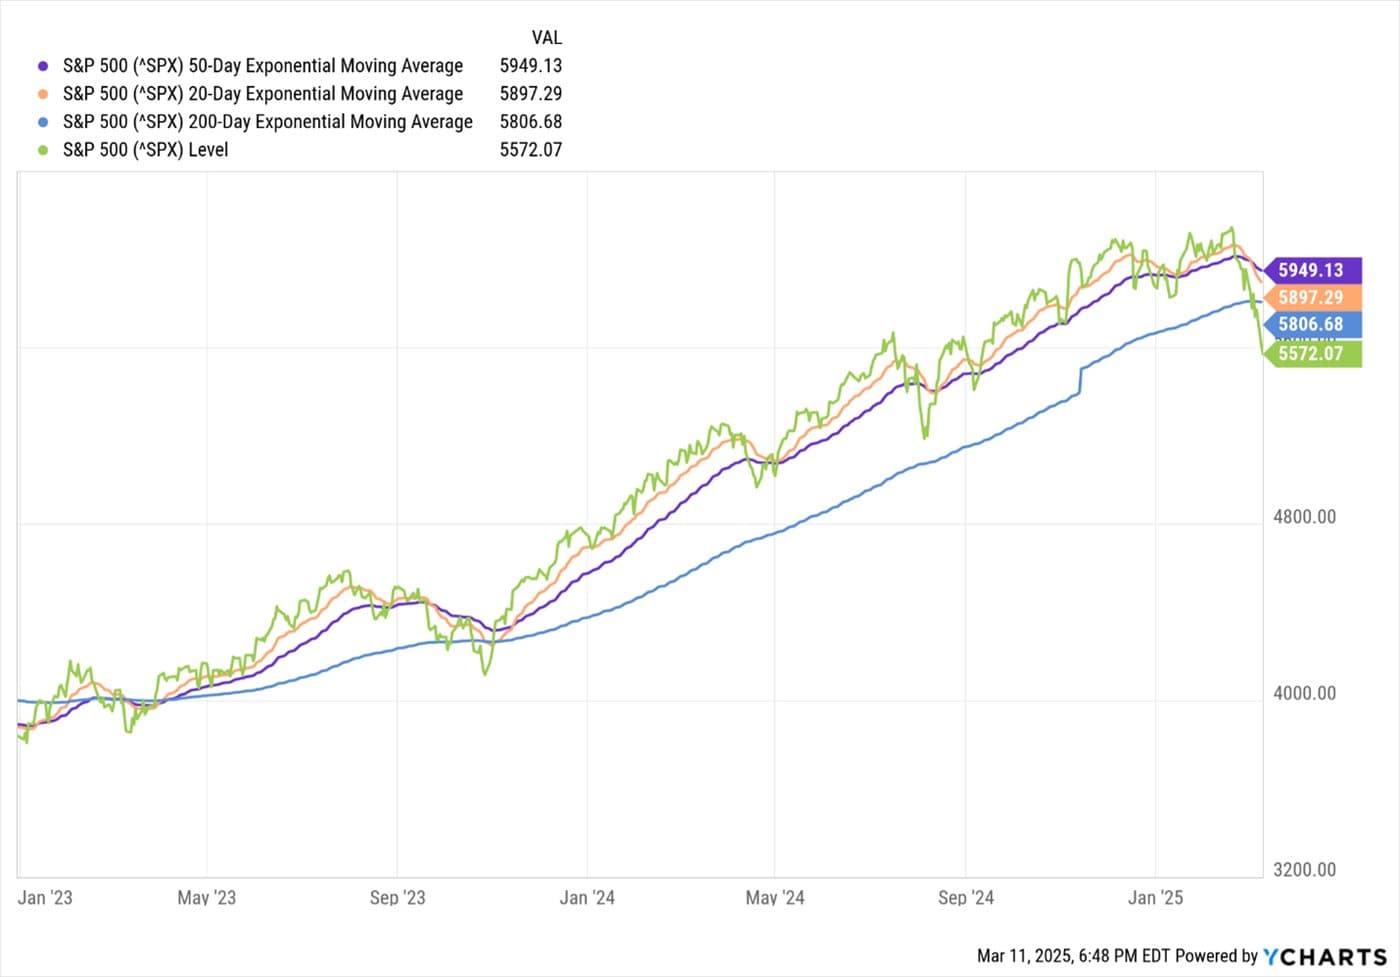This screenshot has width=1400, height=977.
Task: Click the 3200.00 y-axis label
Action: coord(1304,870)
